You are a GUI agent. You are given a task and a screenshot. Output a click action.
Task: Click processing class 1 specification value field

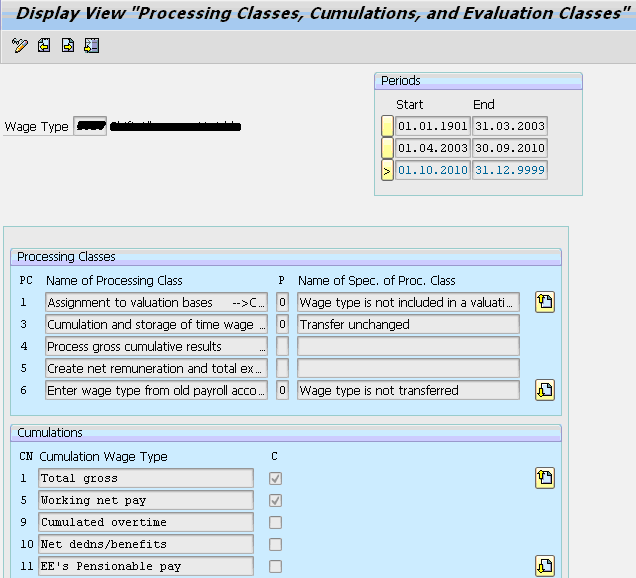[282, 303]
